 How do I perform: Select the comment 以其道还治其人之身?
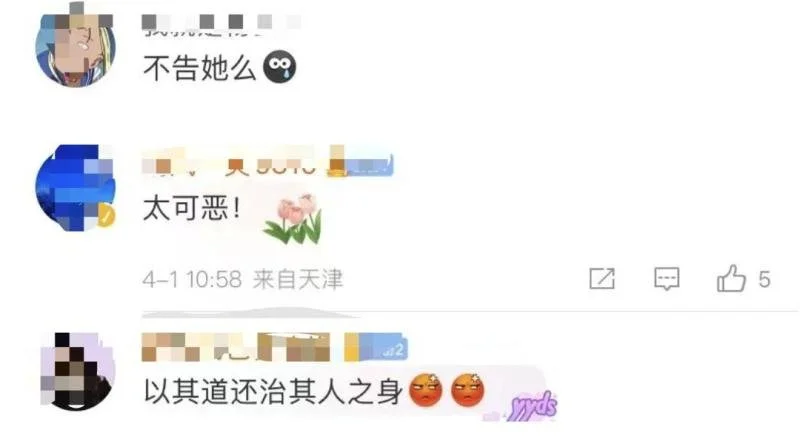point(273,391)
